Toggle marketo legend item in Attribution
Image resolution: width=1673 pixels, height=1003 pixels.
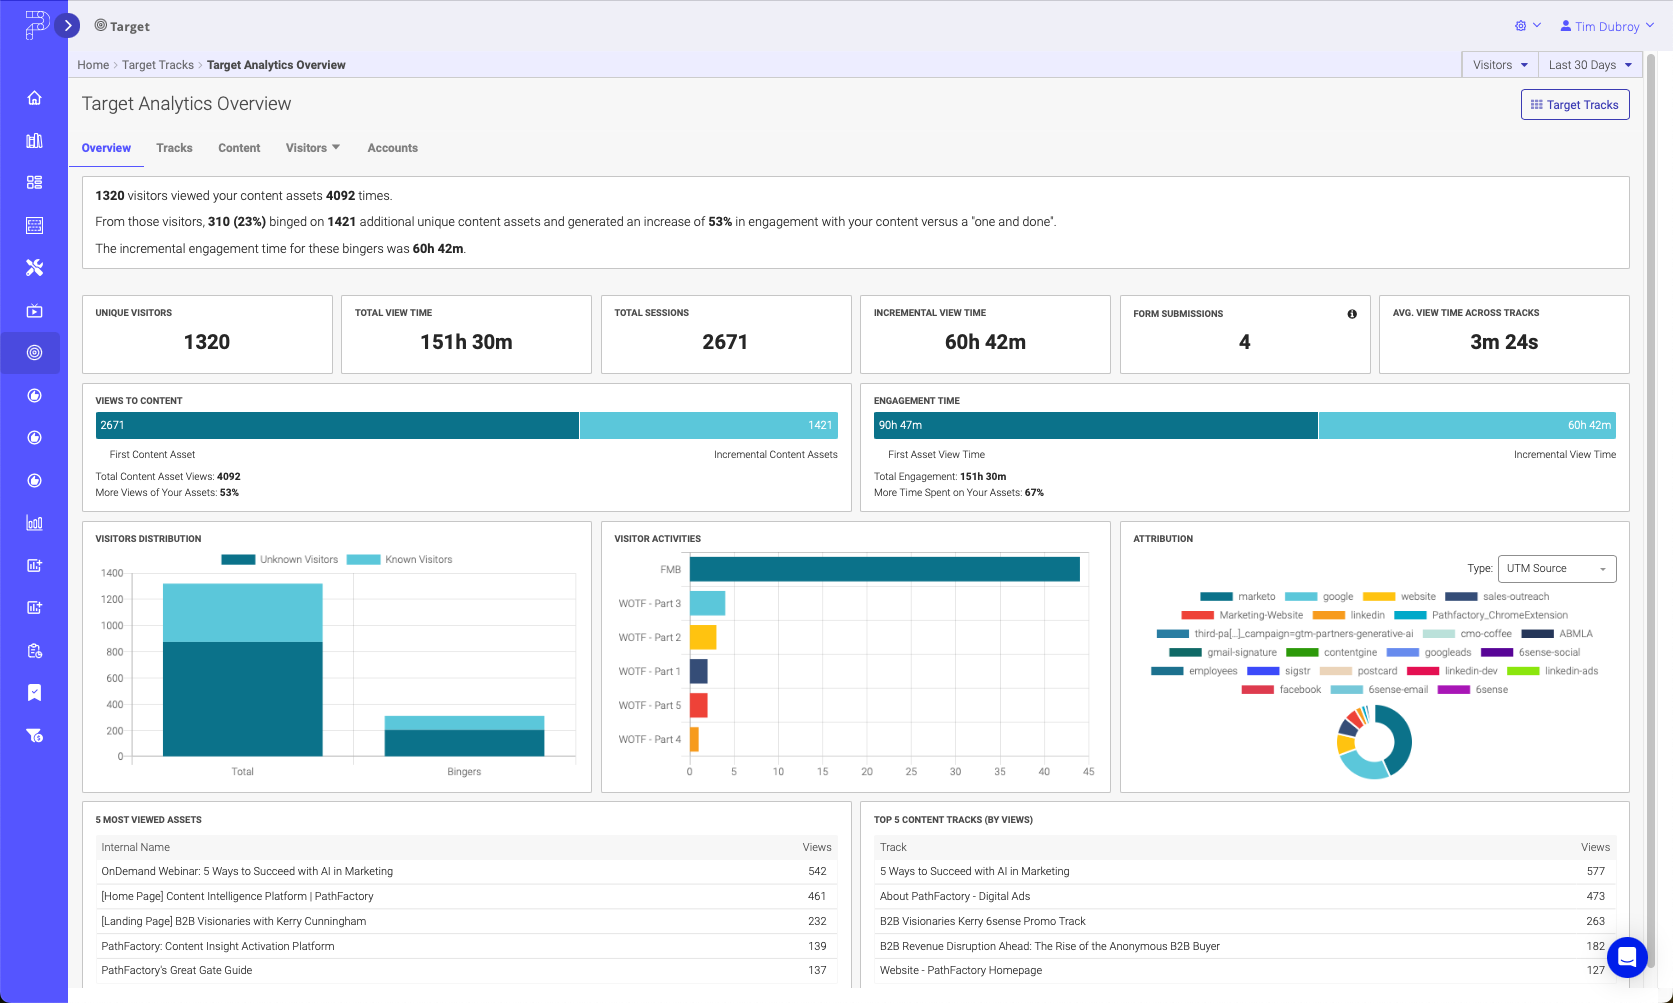point(1238,597)
